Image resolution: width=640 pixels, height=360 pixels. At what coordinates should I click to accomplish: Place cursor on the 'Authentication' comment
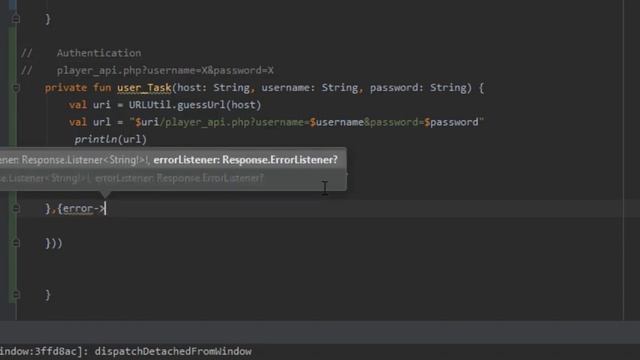tap(99, 53)
